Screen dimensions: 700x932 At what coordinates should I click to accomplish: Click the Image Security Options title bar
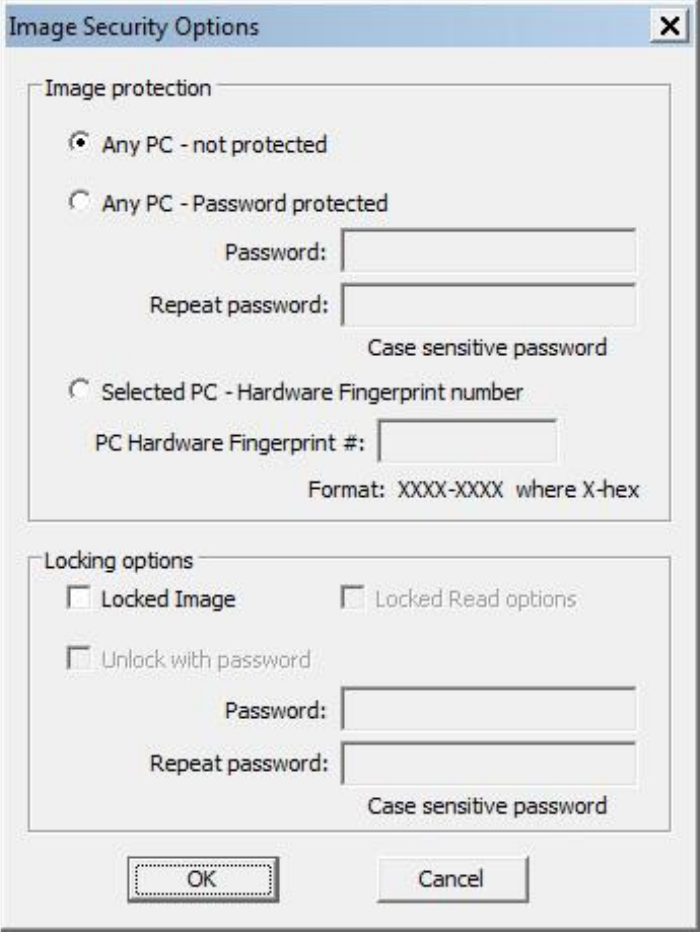click(x=300, y=27)
